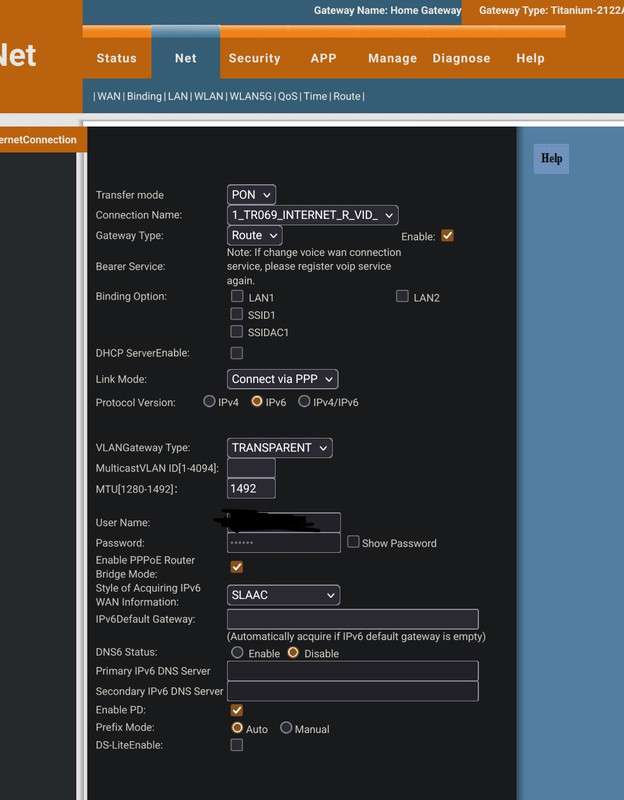This screenshot has height=800, width=624.
Task: Open the Route submenu link
Action: point(347,96)
